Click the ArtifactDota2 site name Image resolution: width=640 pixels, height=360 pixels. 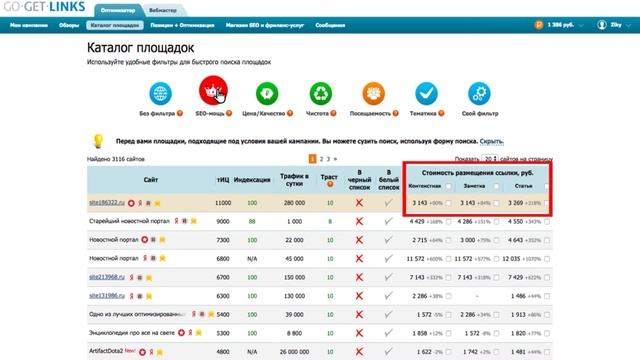pyautogui.click(x=106, y=351)
